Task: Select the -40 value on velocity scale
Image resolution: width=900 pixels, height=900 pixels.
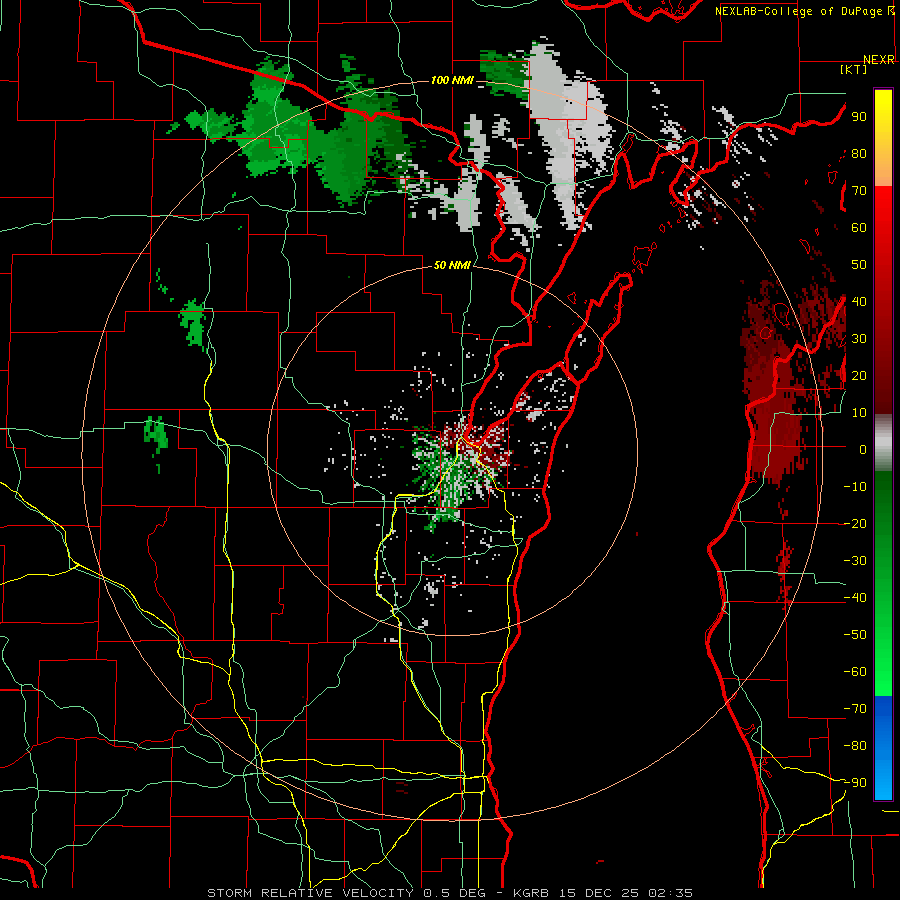Action: coord(855,598)
